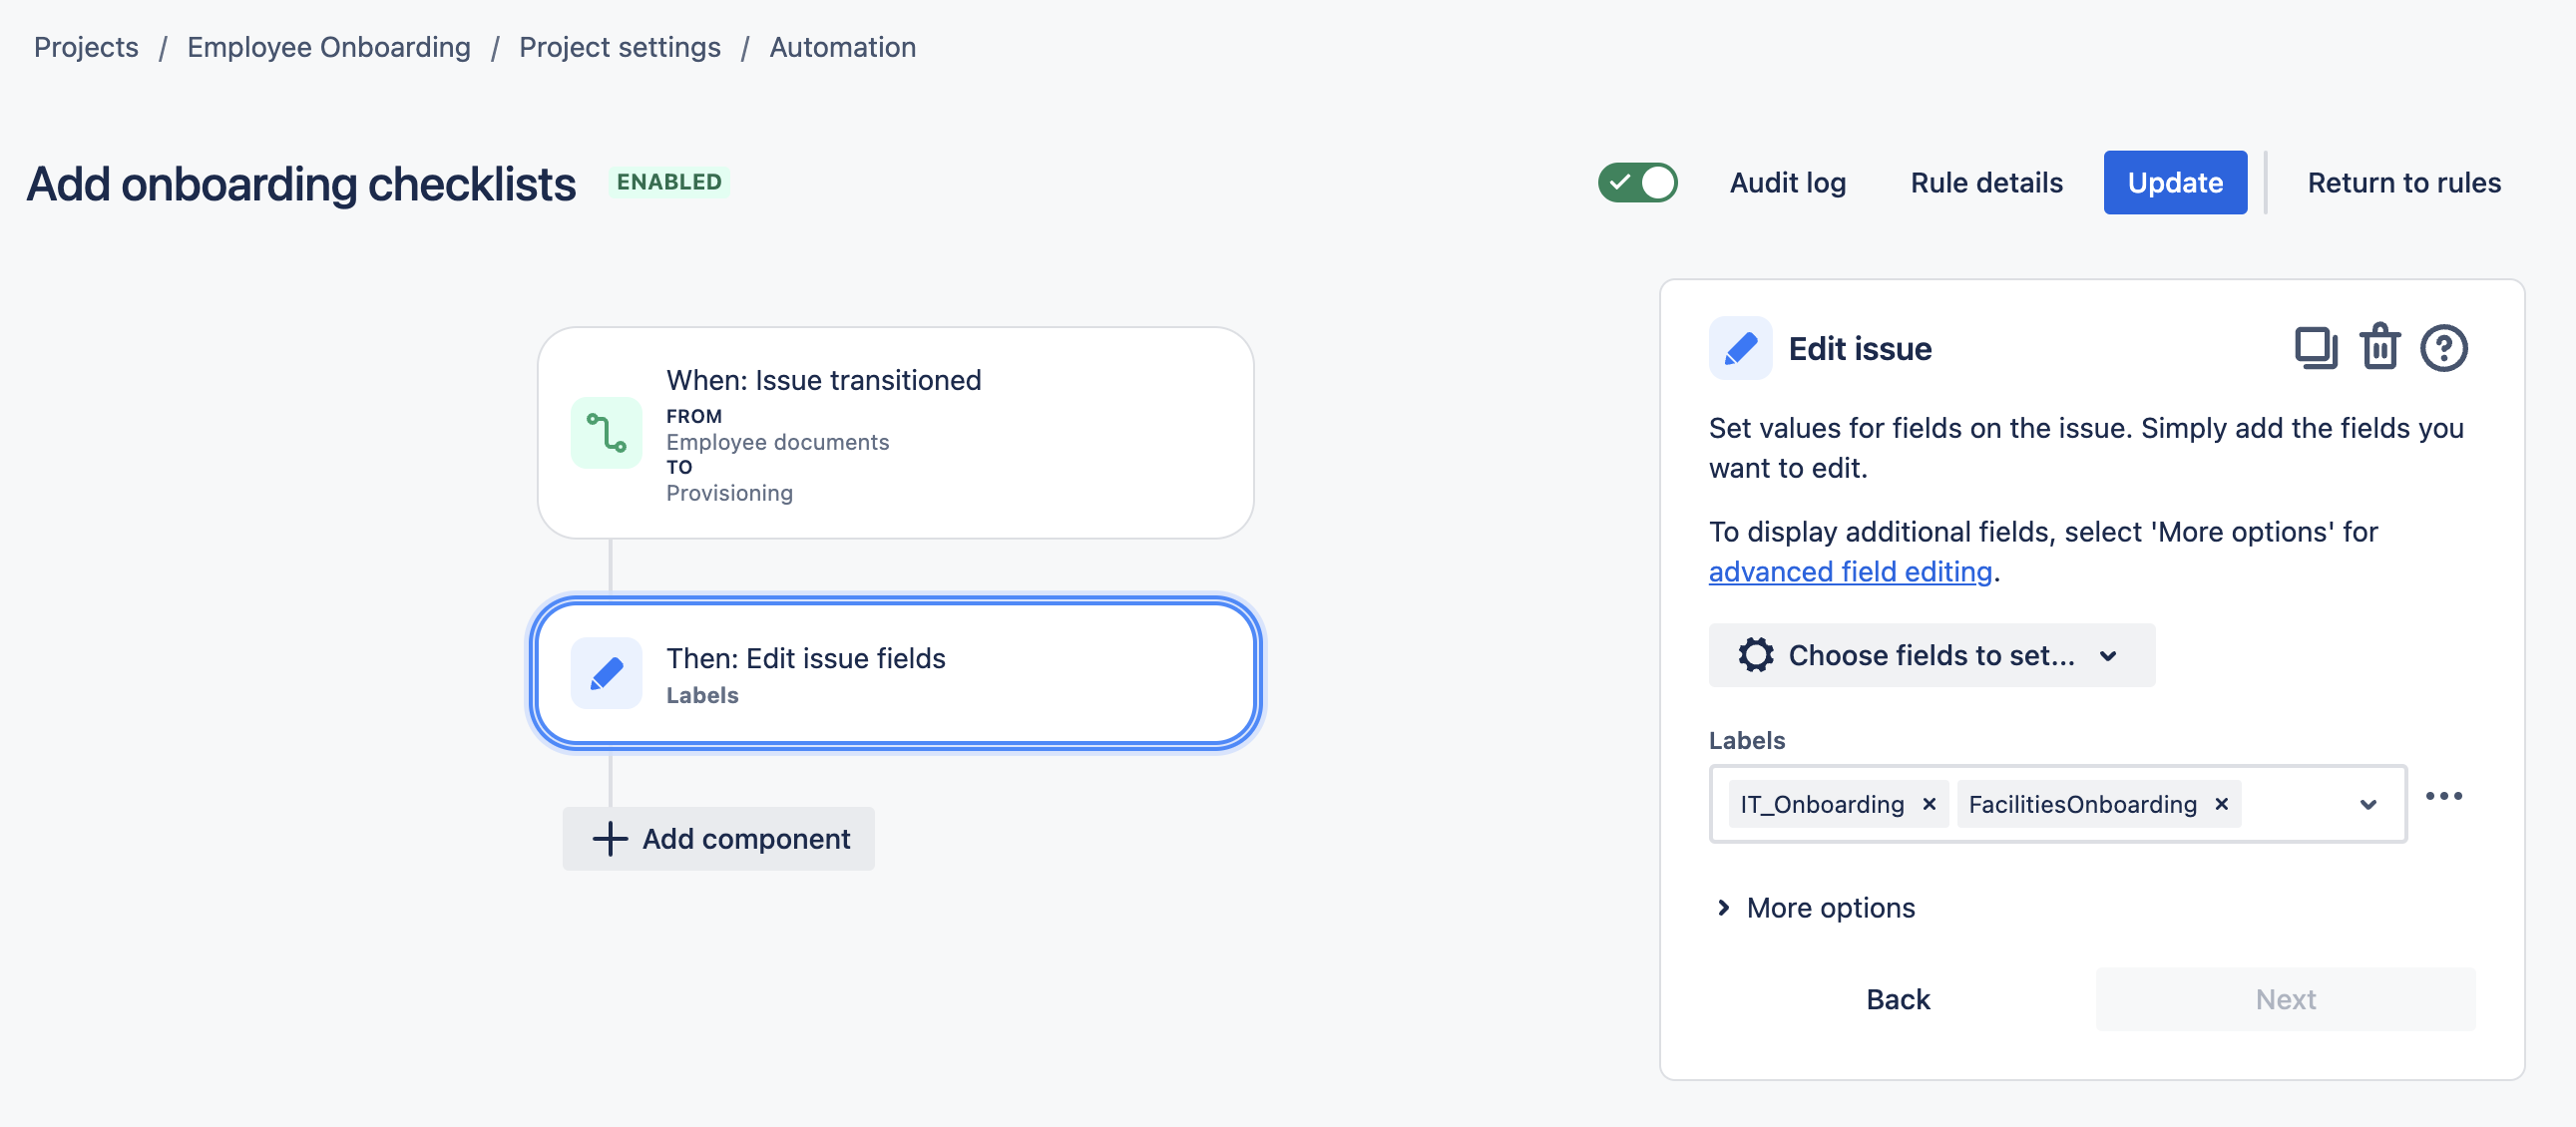Click the trash delete component icon

point(2380,347)
